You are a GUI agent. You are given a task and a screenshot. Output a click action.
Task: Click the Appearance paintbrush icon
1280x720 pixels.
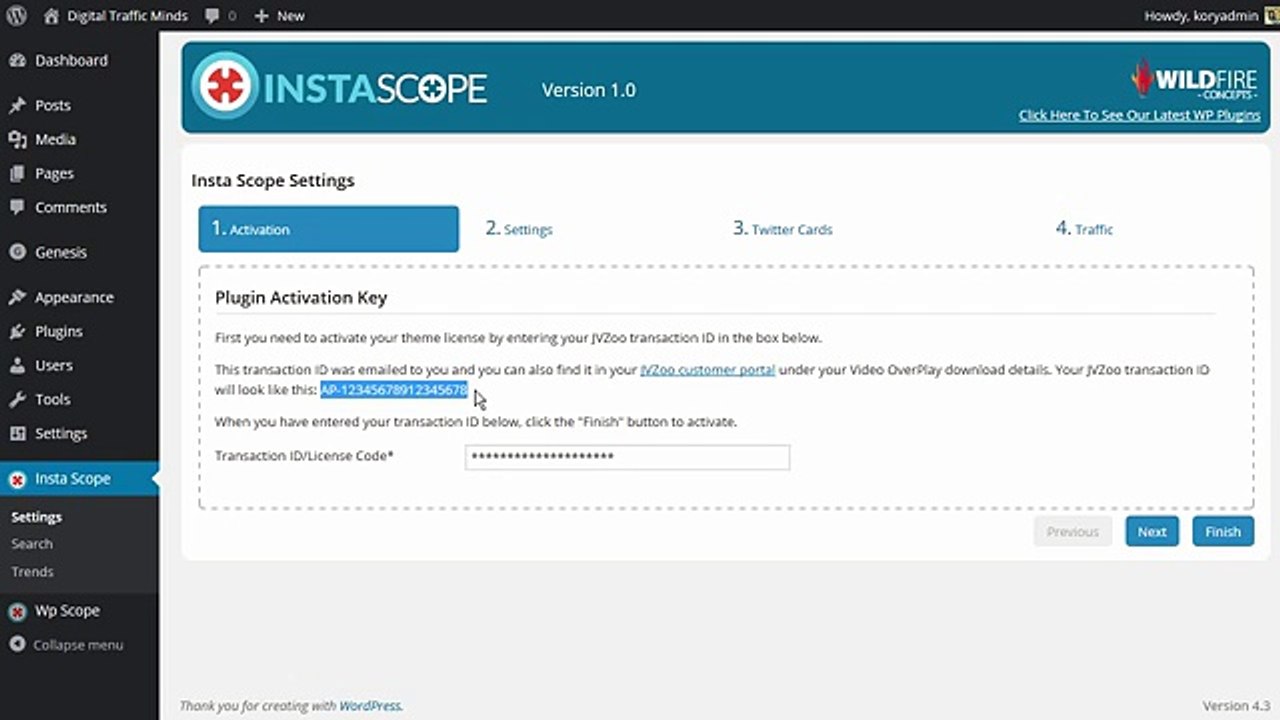pyautogui.click(x=17, y=297)
